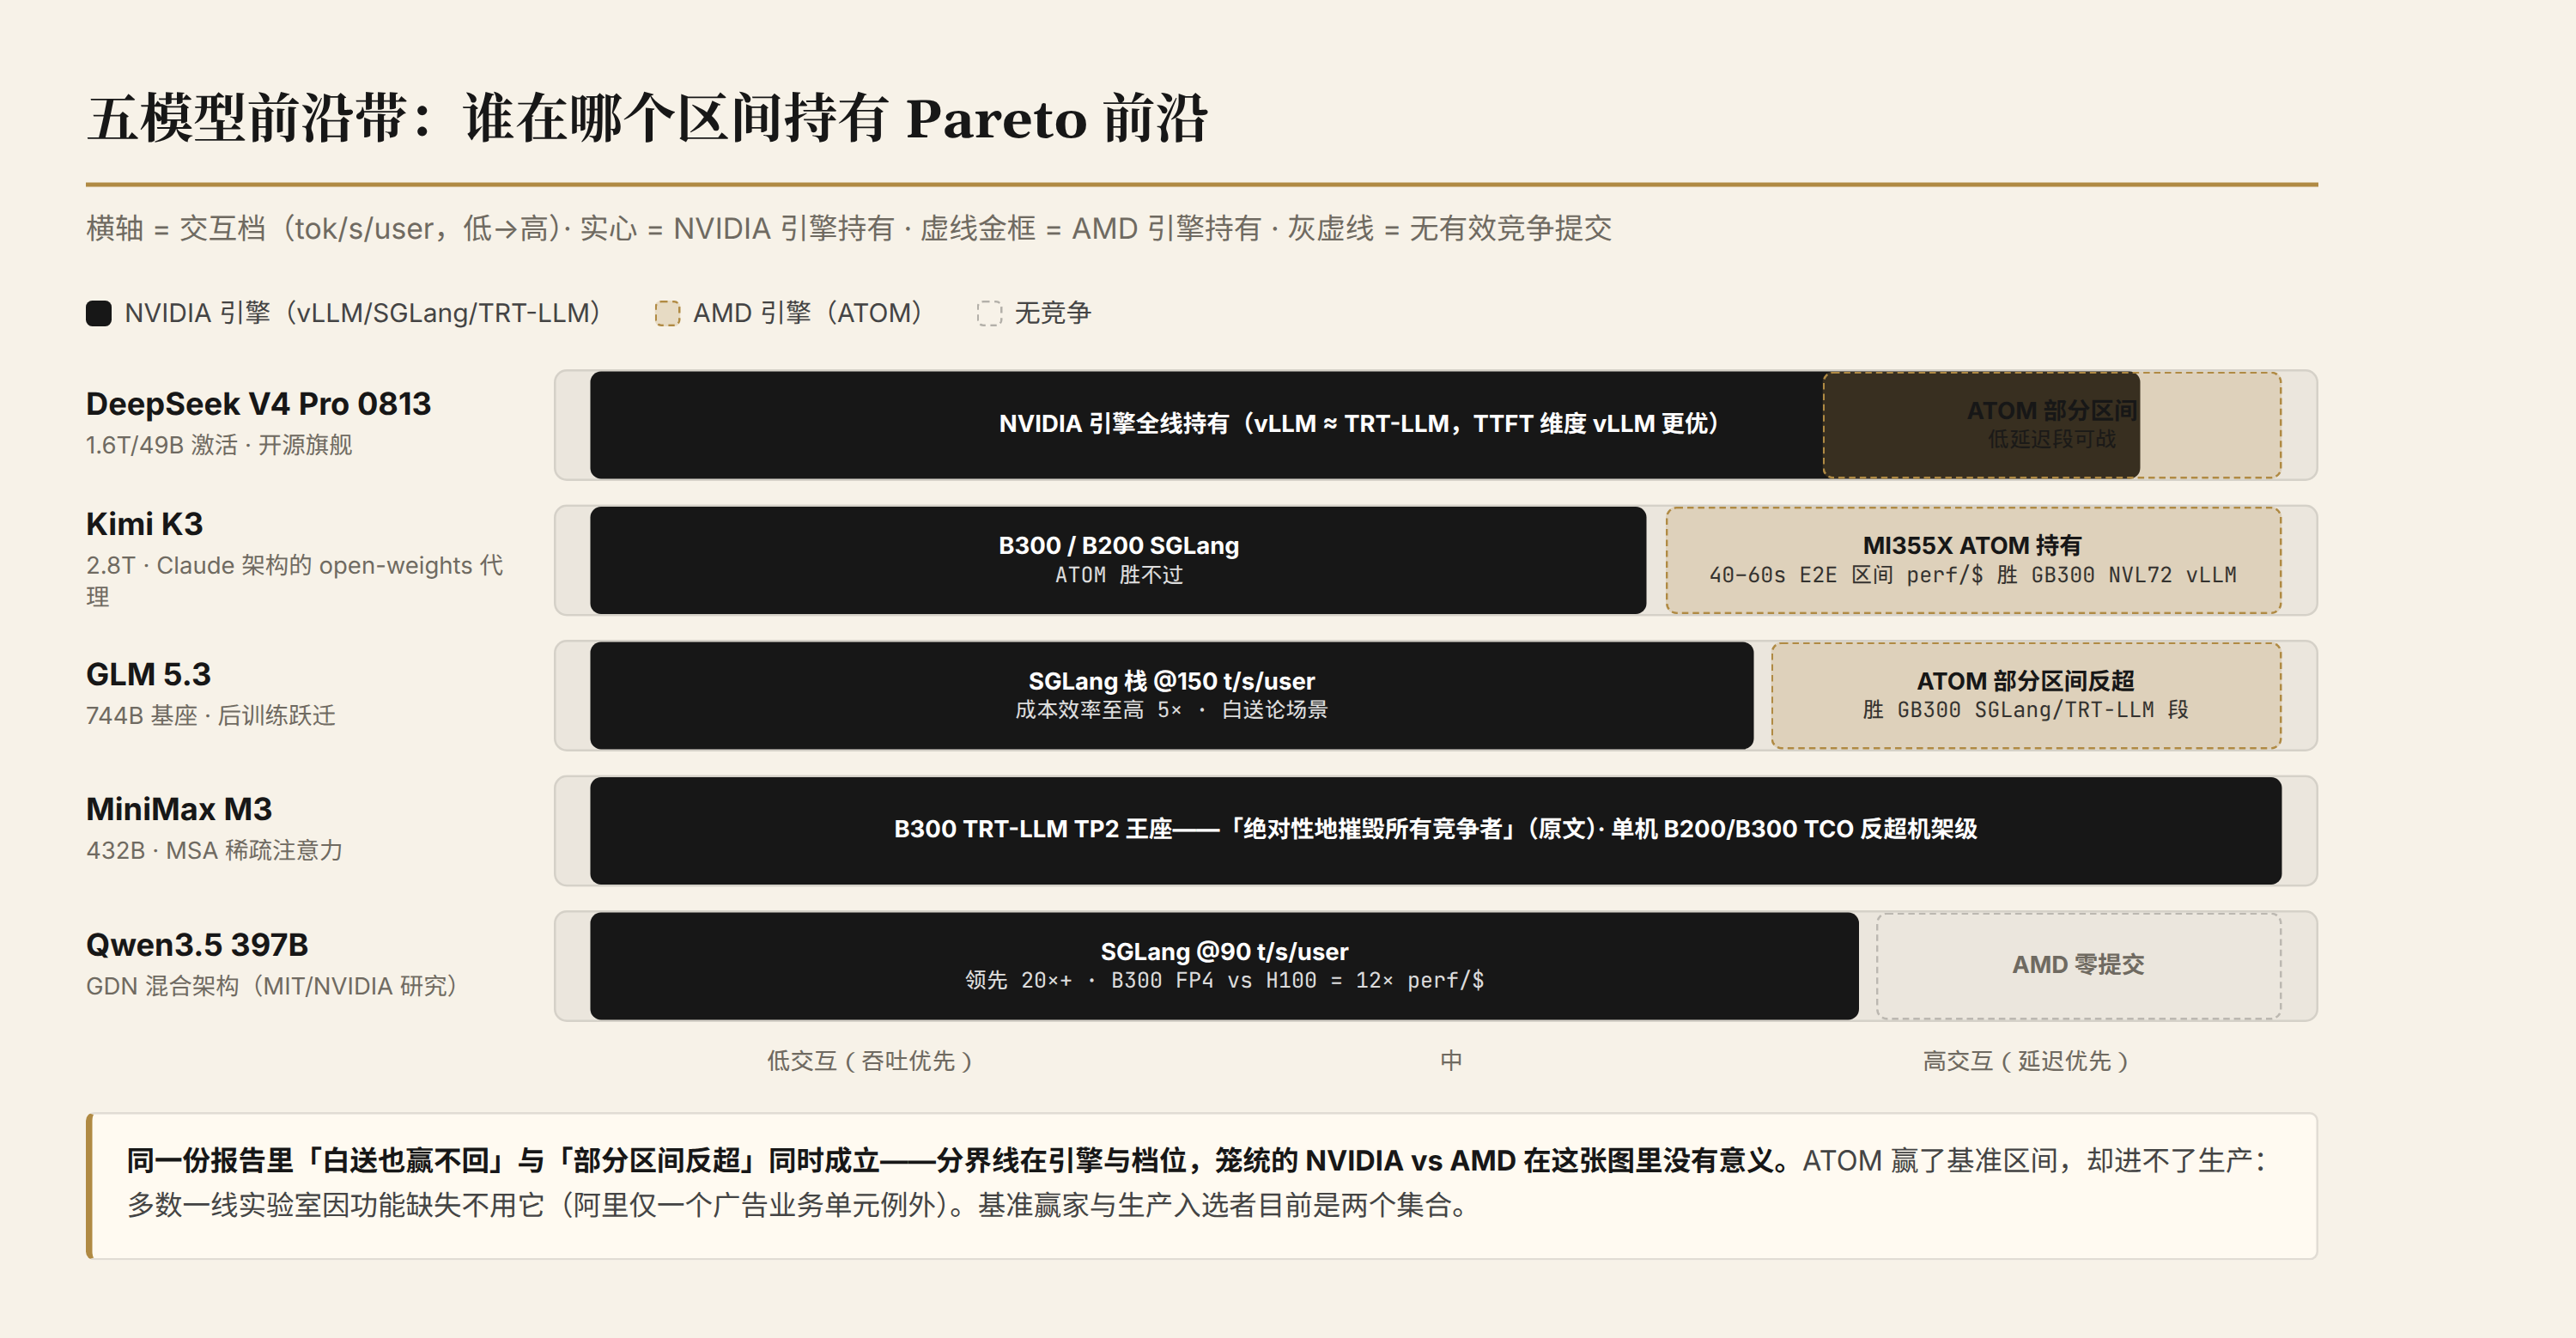Click the Kimi K3 description 2.8T · Claude 架构
The image size is (2576, 1338).
coord(295,581)
